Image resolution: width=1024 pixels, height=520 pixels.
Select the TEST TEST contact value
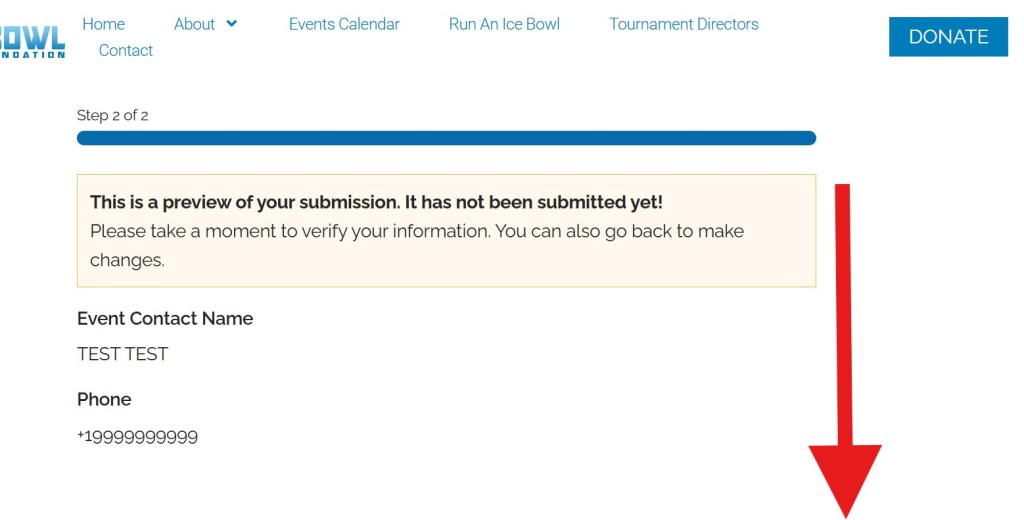(x=123, y=354)
